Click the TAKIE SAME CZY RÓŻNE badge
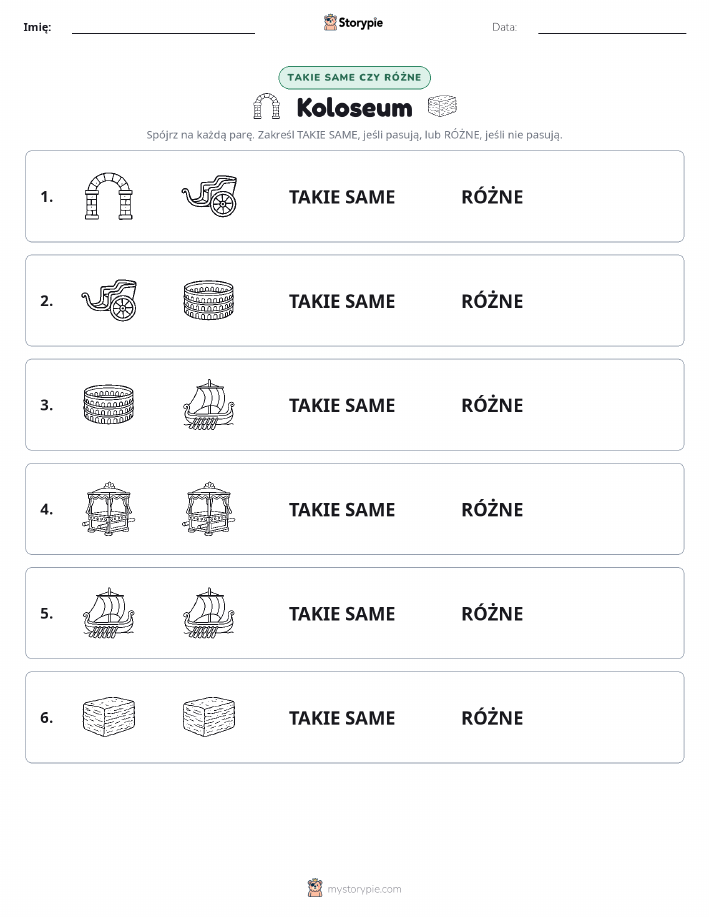Screen dimensions: 709x917 click(x=354, y=77)
